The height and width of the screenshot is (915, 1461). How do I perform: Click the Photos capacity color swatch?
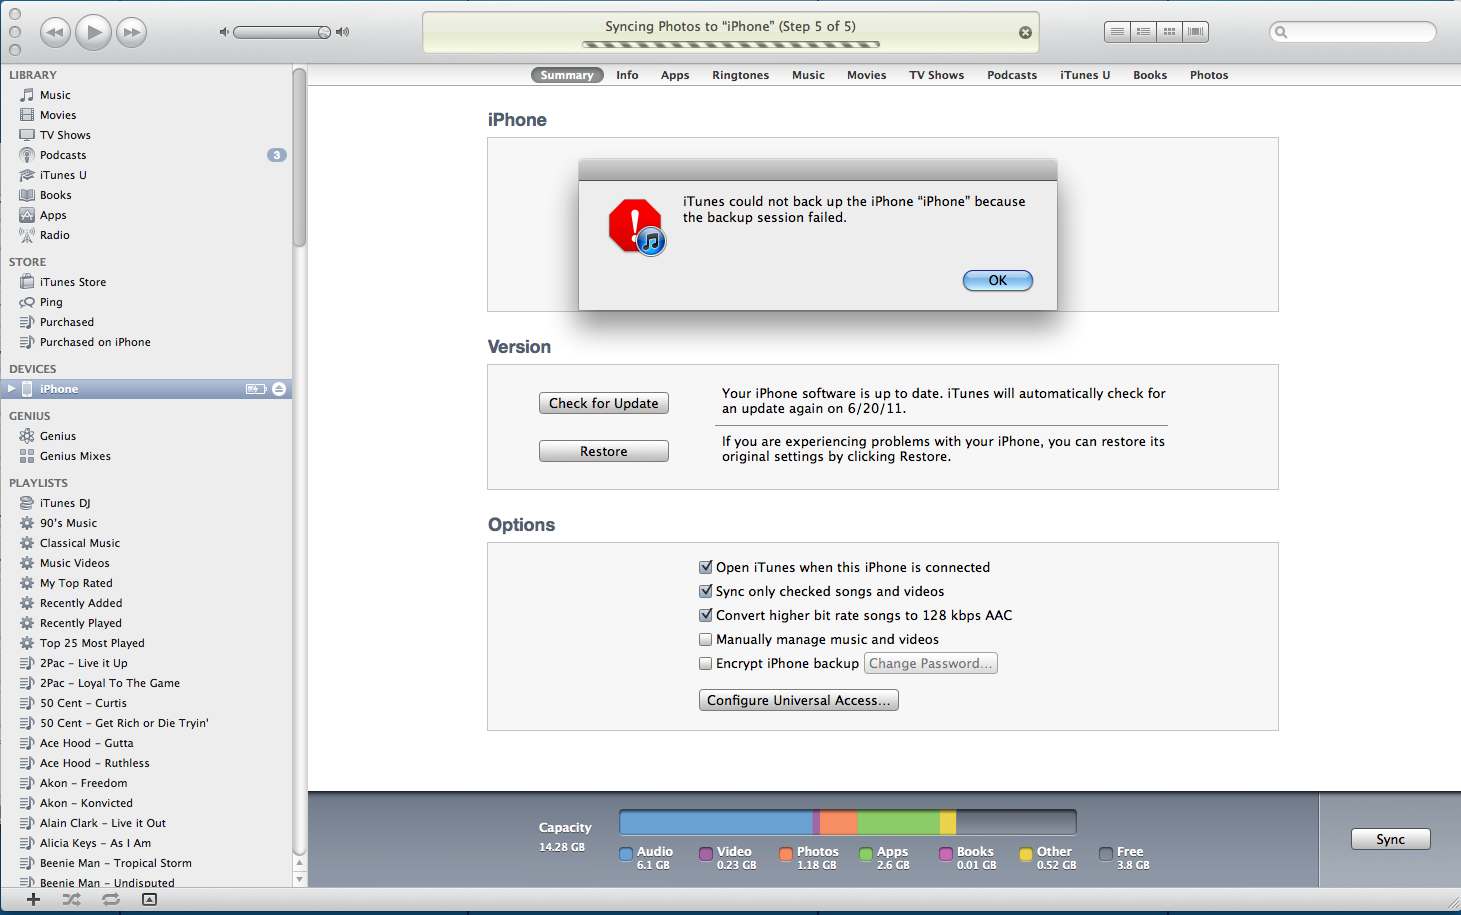coord(786,854)
